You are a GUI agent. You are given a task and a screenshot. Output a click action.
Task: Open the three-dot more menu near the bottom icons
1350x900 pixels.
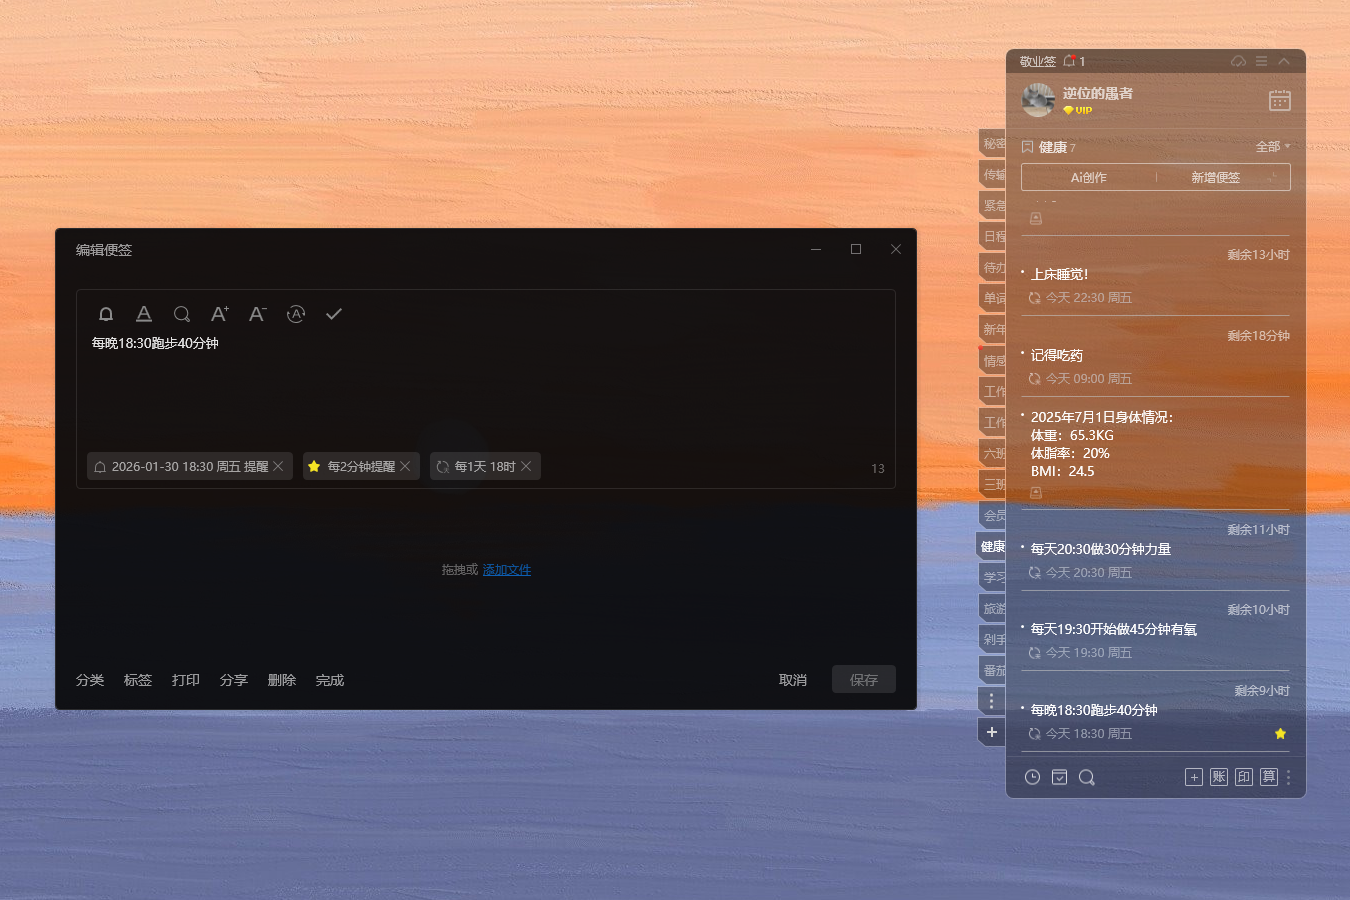tap(1289, 776)
